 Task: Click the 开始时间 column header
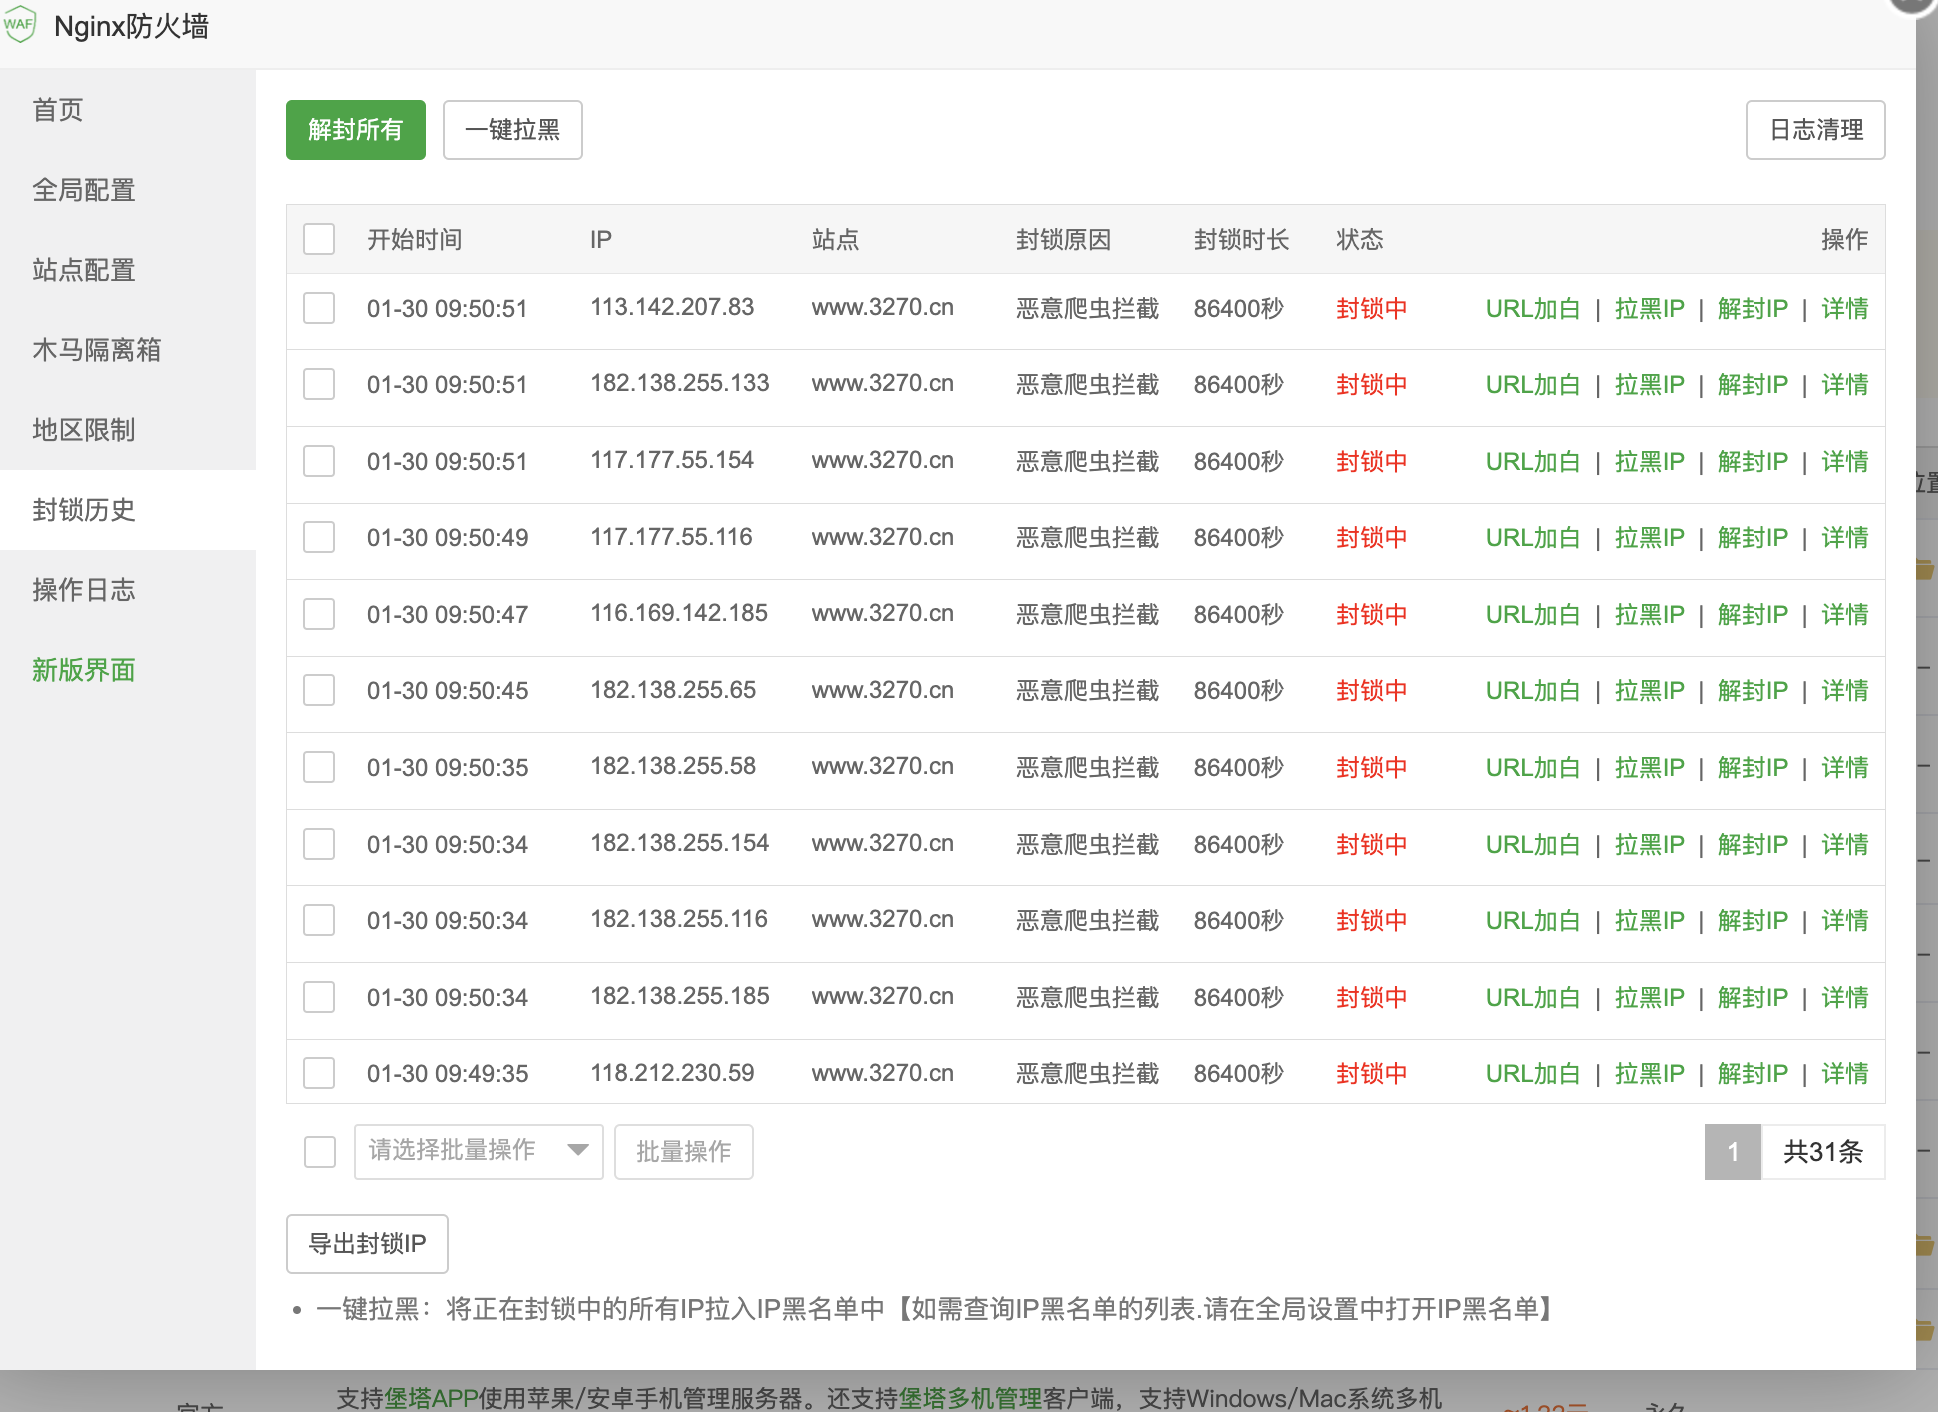(415, 239)
